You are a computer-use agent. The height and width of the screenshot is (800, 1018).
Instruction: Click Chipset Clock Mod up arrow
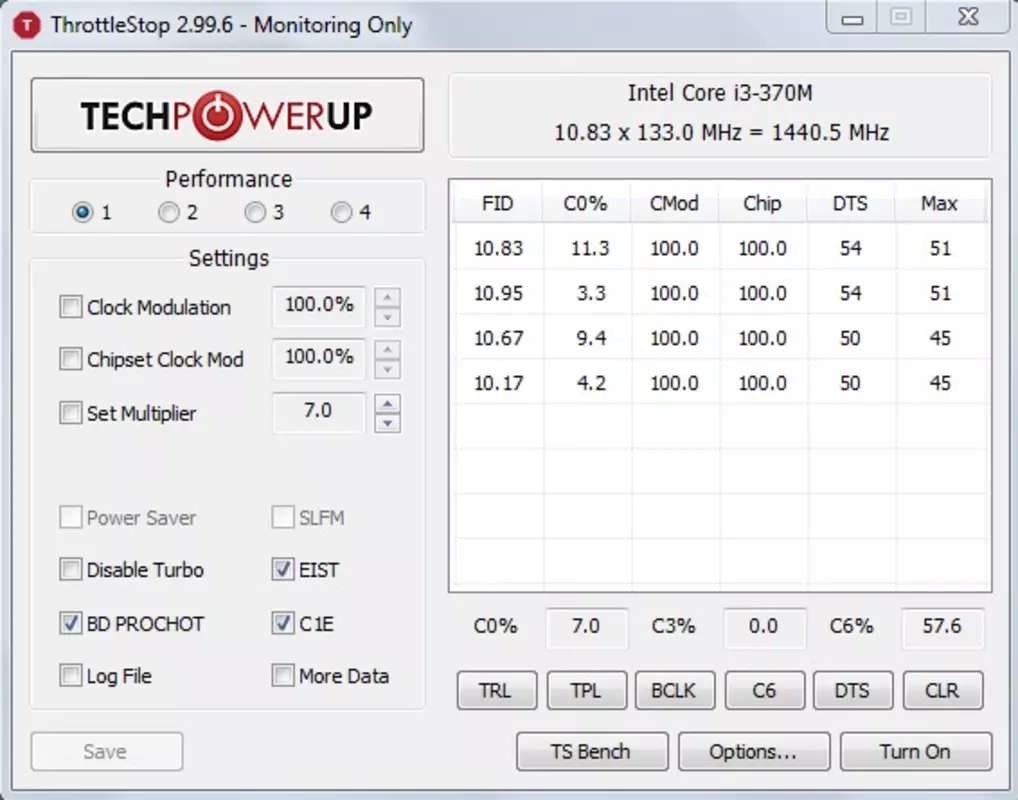tap(388, 349)
